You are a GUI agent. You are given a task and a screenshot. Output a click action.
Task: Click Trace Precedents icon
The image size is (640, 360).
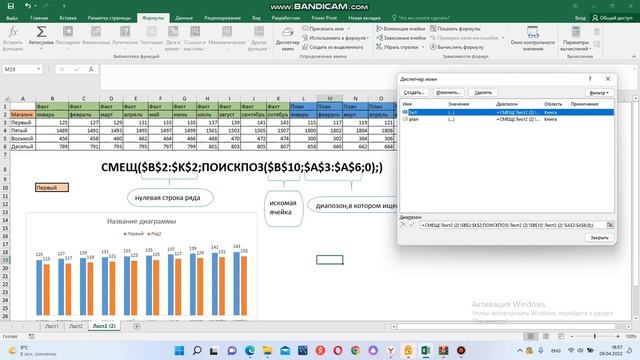pos(379,29)
